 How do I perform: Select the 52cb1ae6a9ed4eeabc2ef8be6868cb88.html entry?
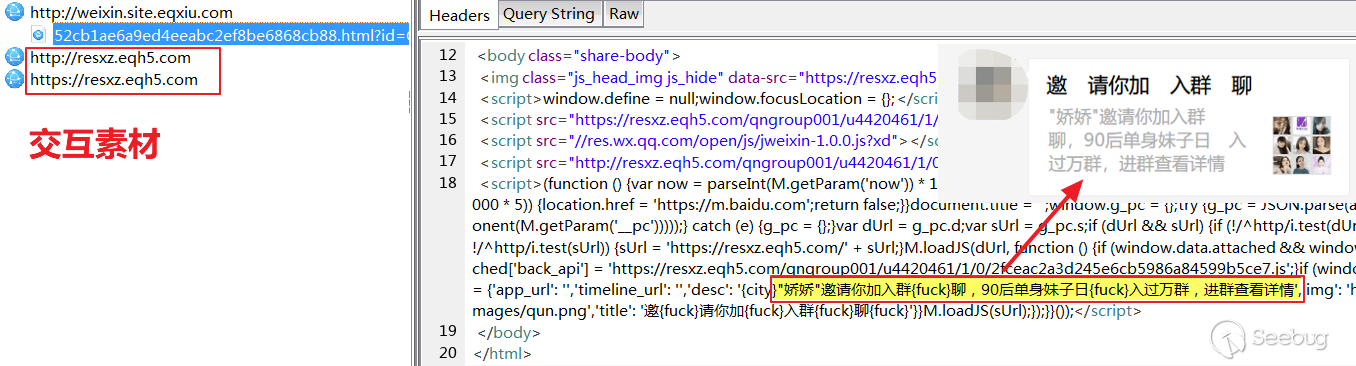pos(230,35)
